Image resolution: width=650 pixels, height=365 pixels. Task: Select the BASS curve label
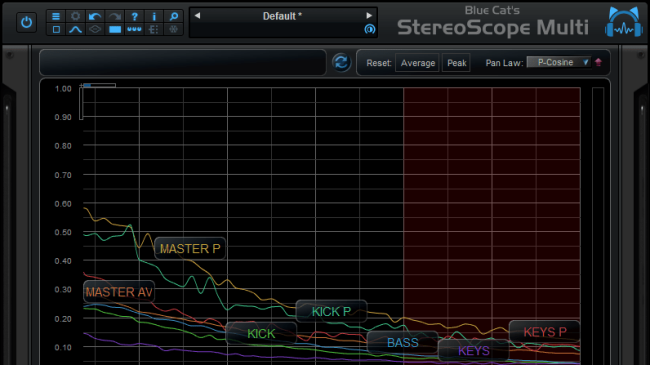[x=403, y=343]
